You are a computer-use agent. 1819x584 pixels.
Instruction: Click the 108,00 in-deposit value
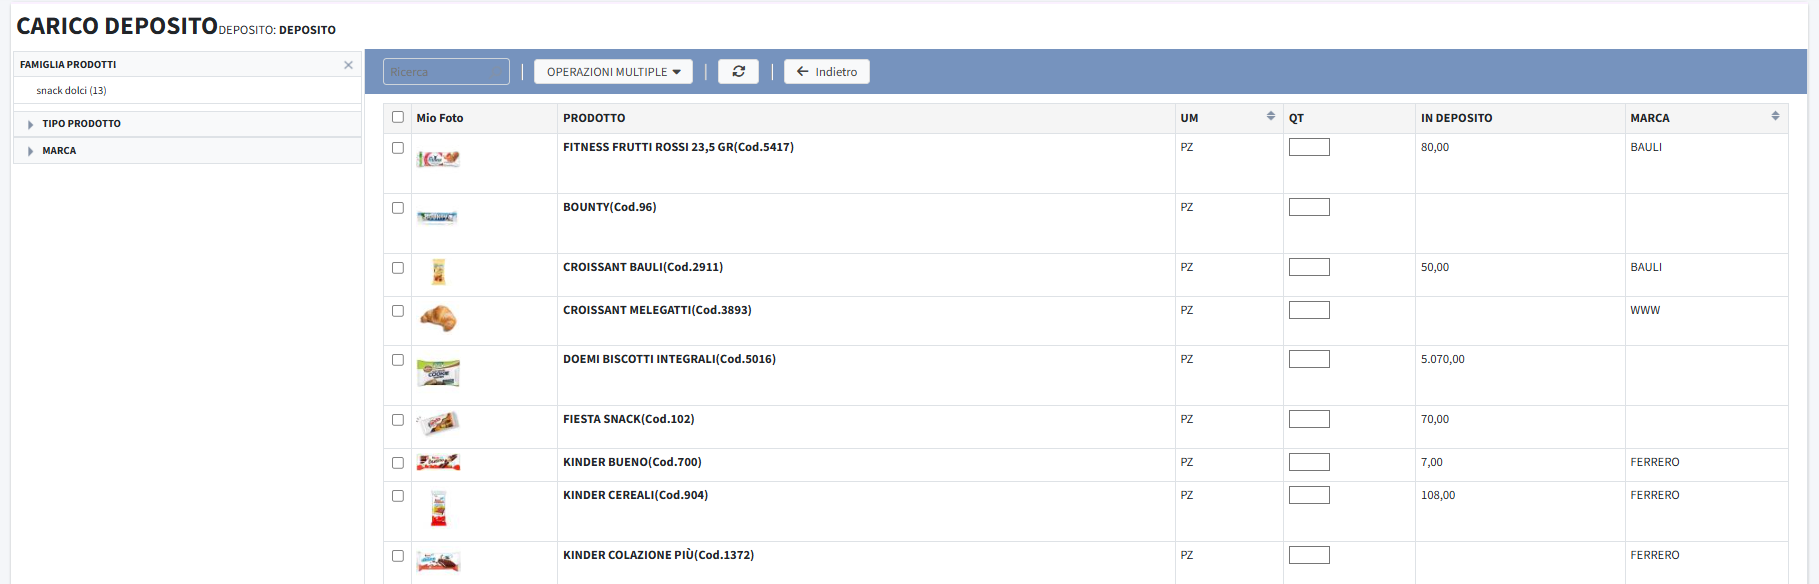(x=1438, y=495)
